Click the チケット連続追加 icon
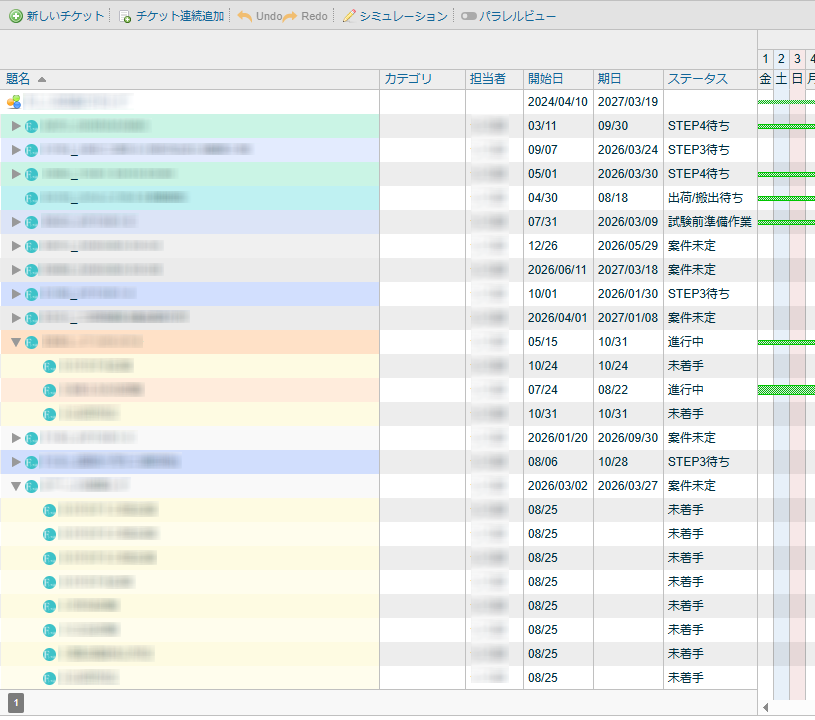Viewport: 815px width, 720px height. click(125, 17)
